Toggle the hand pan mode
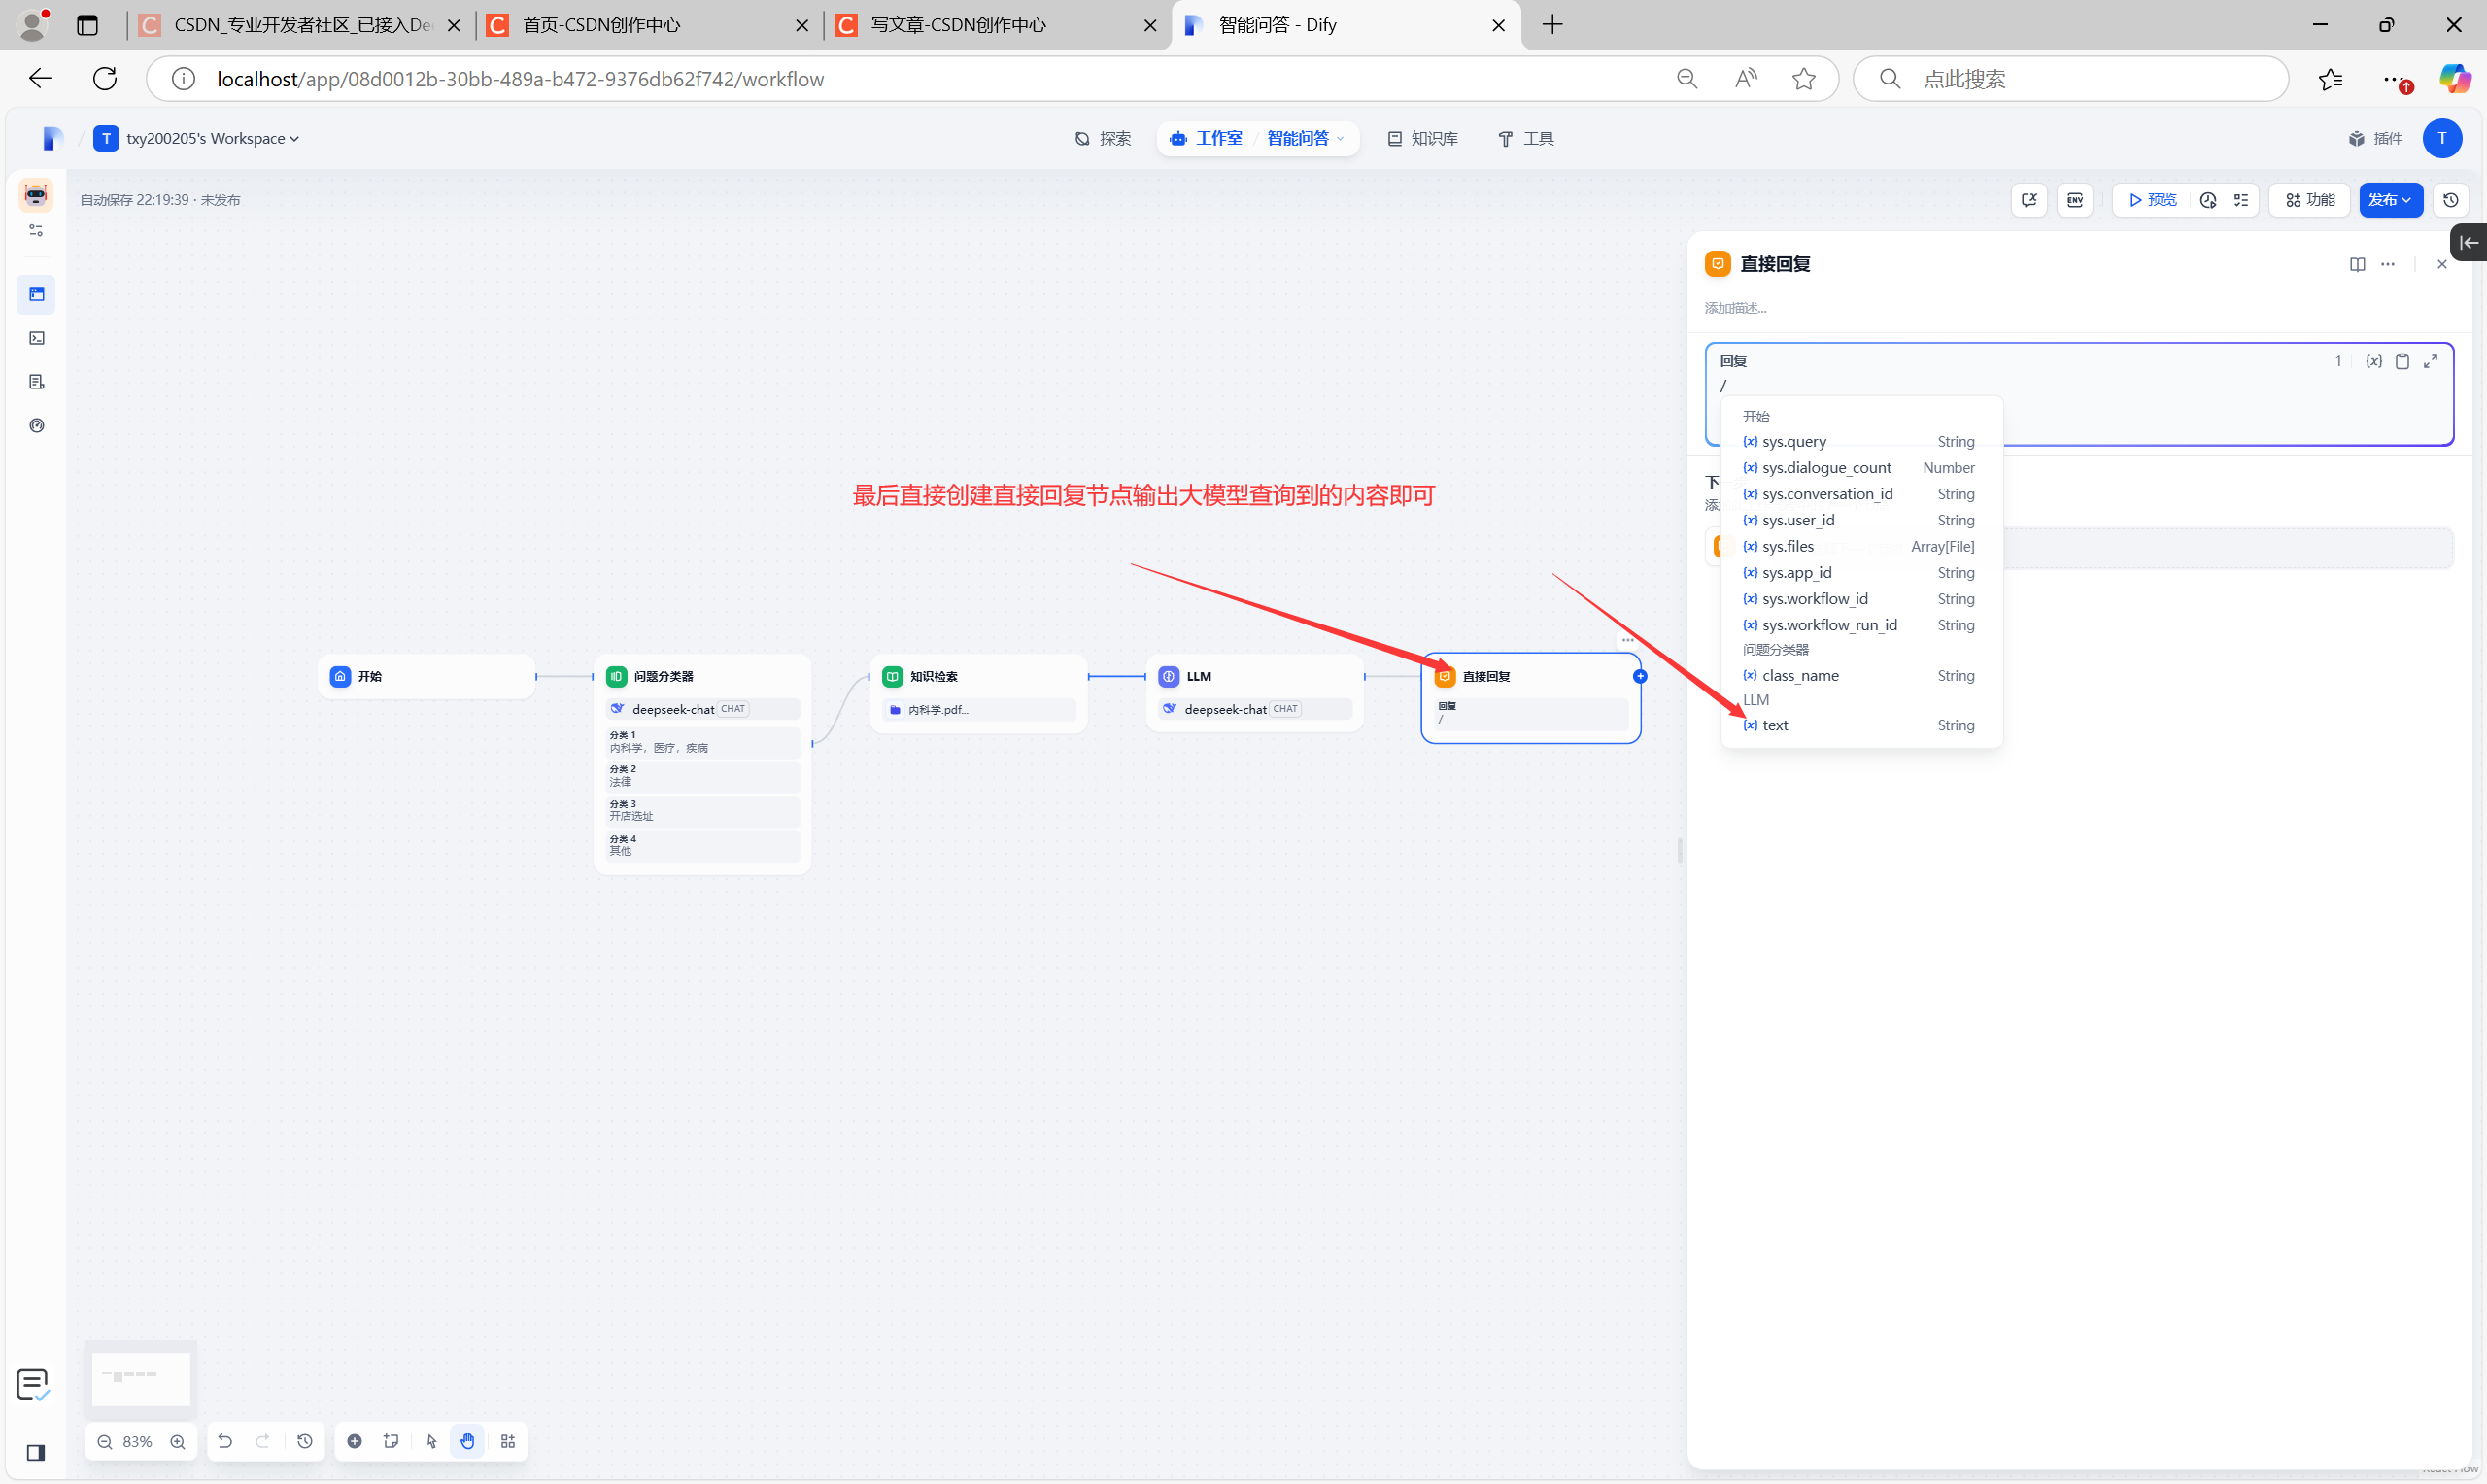The width and height of the screenshot is (2487, 1484). tap(468, 1441)
